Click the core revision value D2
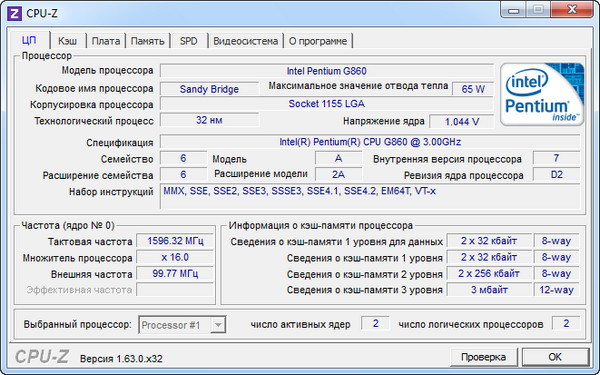Screen dimensions: 600x375 [556, 174]
